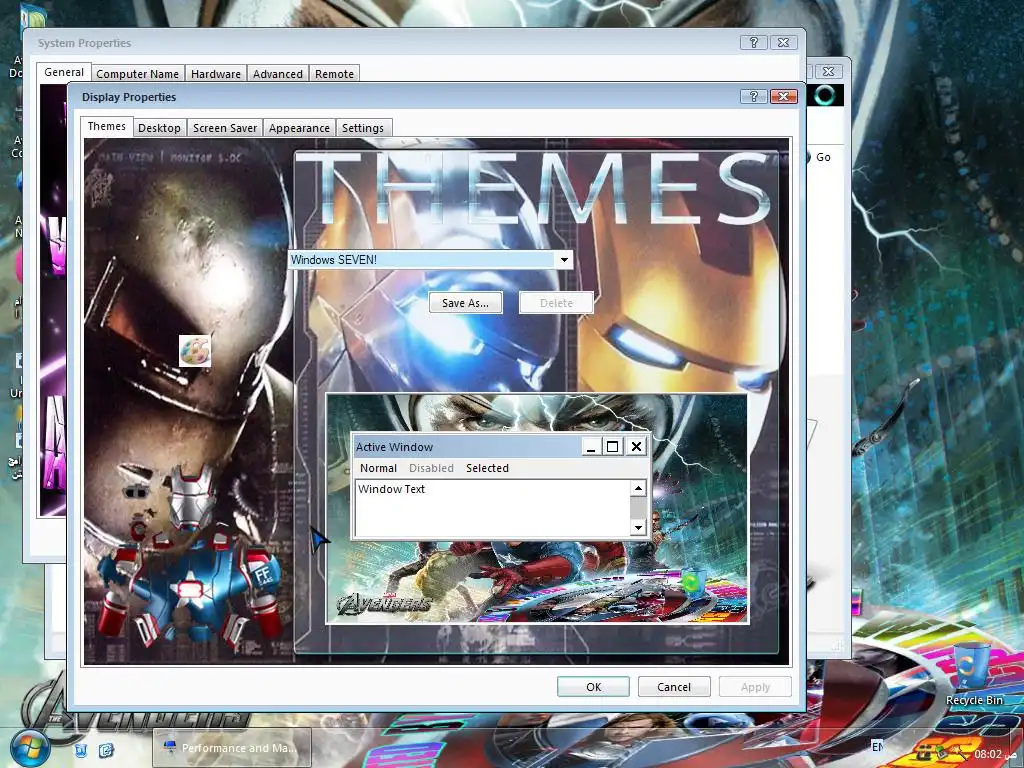Image resolution: width=1024 pixels, height=768 pixels.
Task: Click the second quick-launch icon beside the taskbar button
Action: pos(106,750)
